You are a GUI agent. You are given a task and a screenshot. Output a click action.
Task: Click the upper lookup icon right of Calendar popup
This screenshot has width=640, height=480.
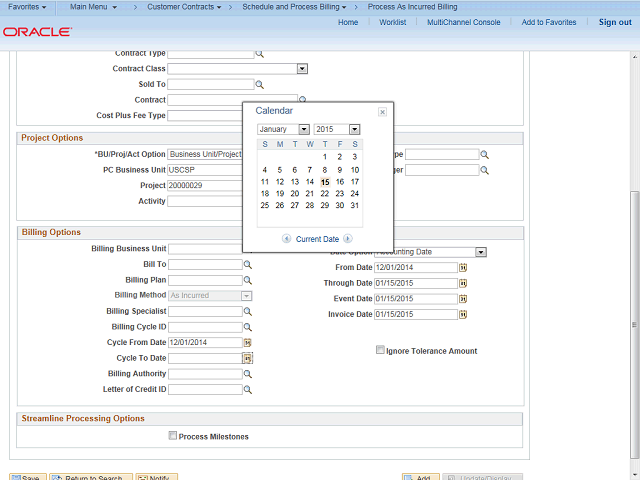coord(484,155)
